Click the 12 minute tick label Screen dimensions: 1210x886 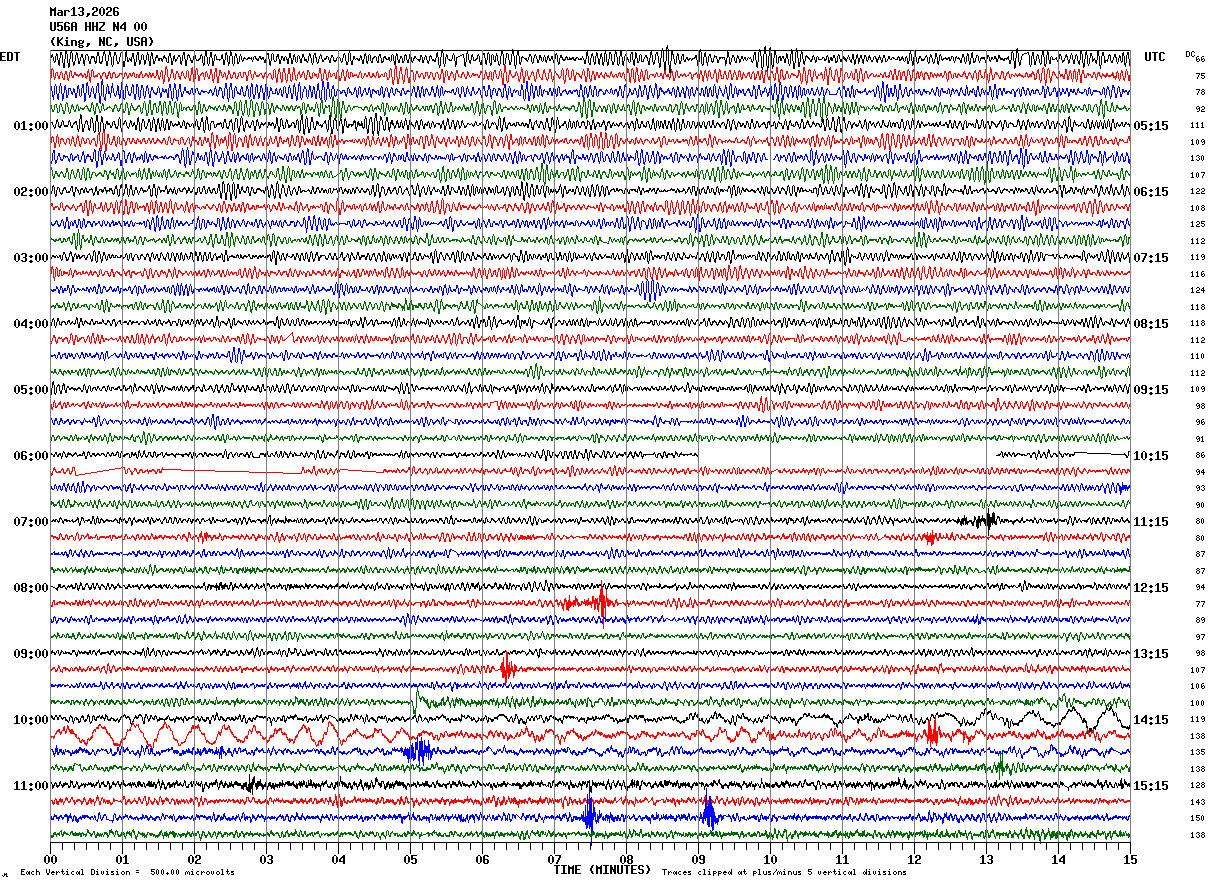coord(914,859)
